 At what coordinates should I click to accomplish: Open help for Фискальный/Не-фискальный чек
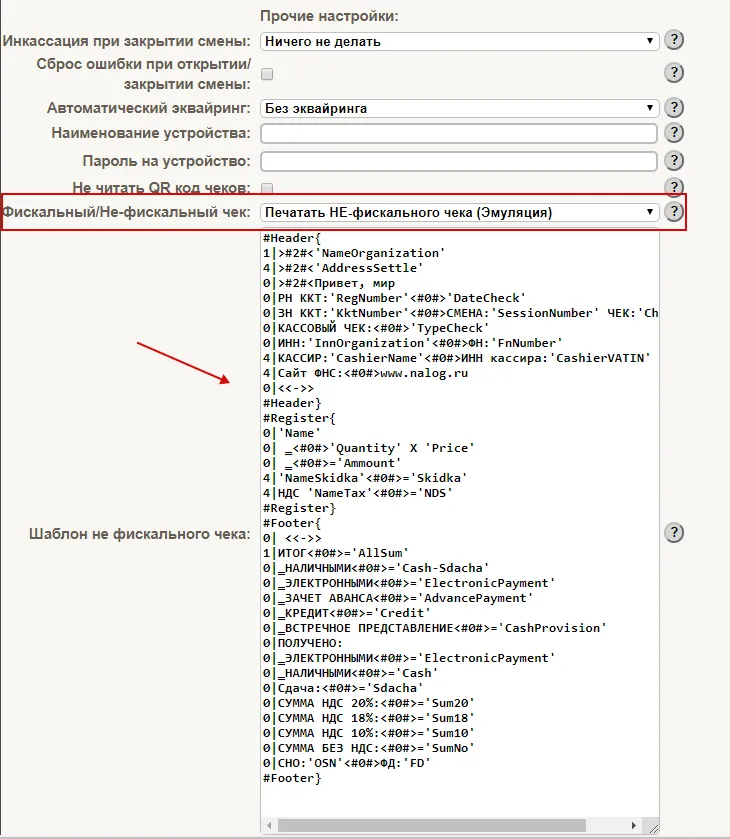pos(674,212)
